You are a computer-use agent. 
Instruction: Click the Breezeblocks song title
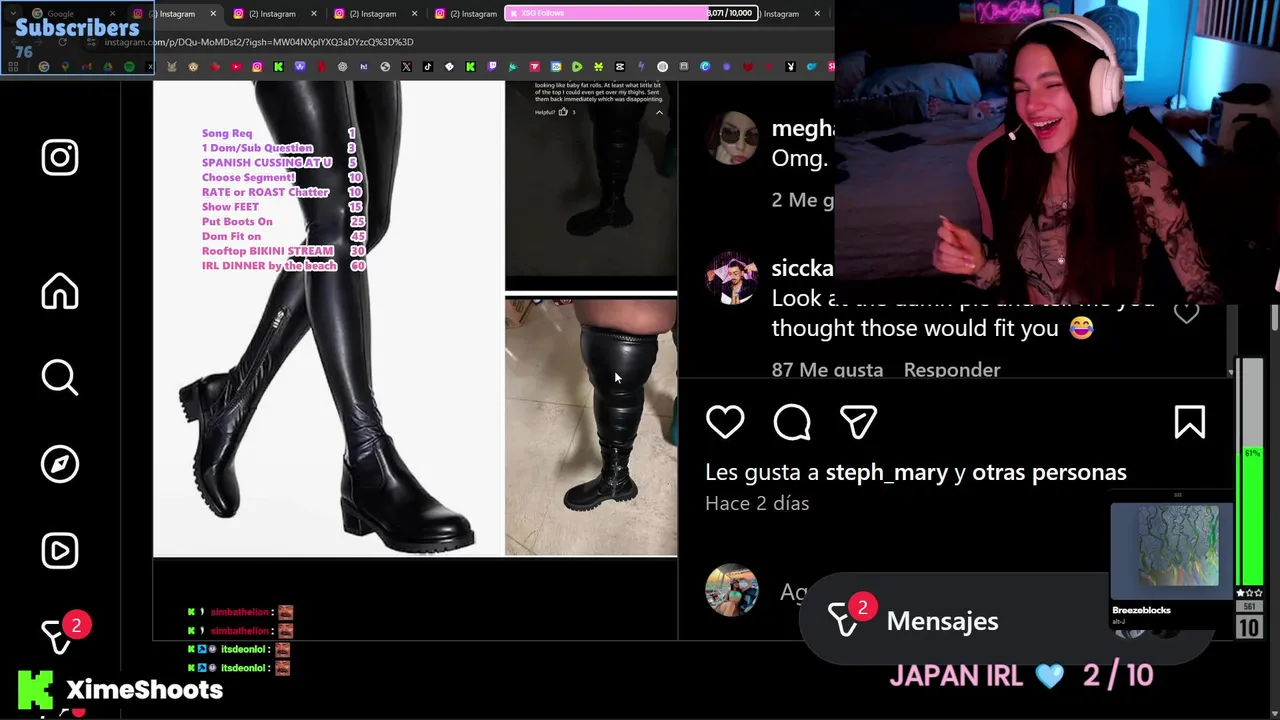(x=1141, y=610)
